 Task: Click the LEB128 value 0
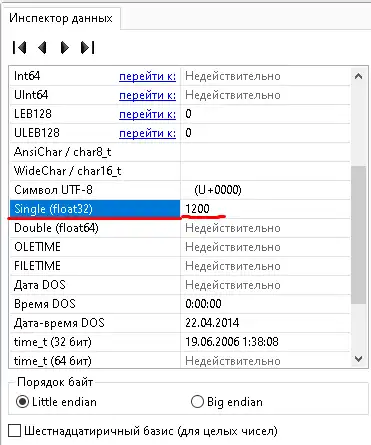[188, 114]
